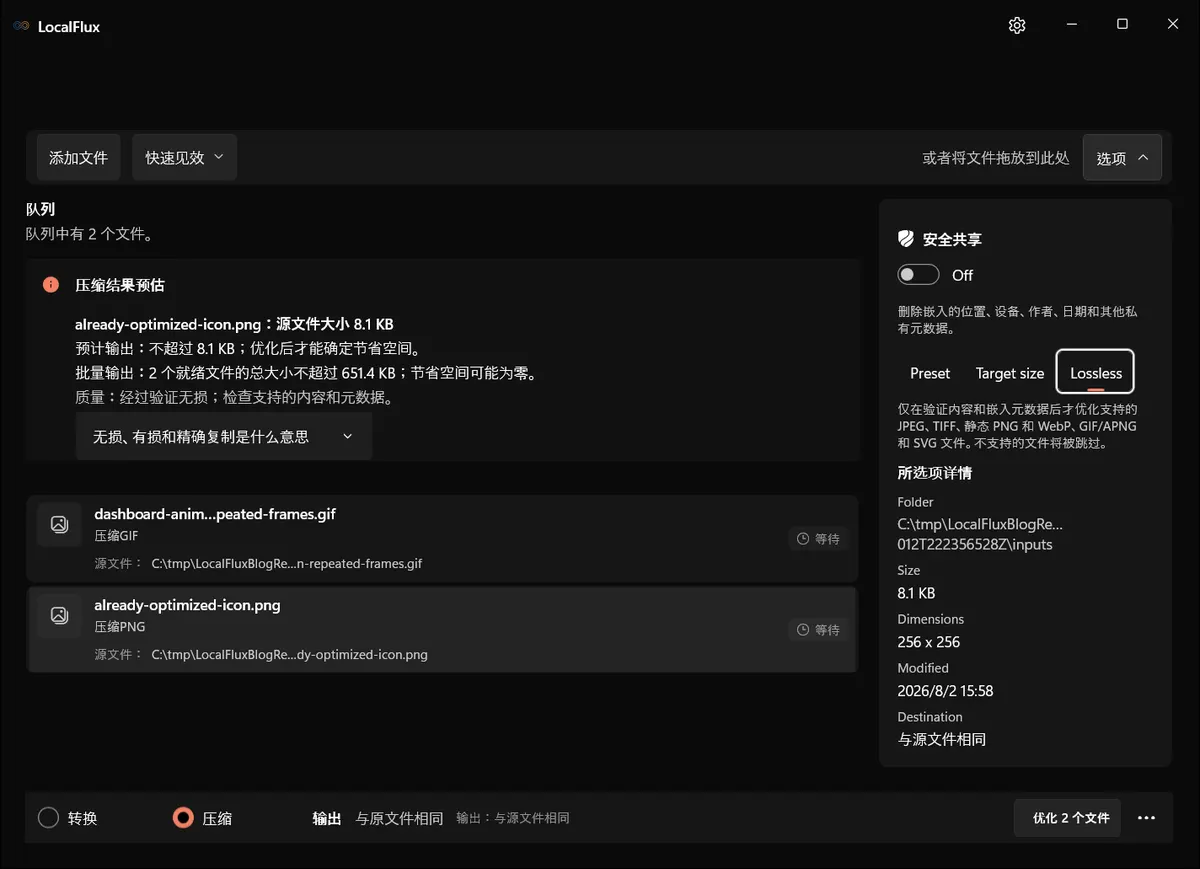The image size is (1200, 869).
Task: Click the 8.1 KB Size value
Action: click(x=916, y=593)
